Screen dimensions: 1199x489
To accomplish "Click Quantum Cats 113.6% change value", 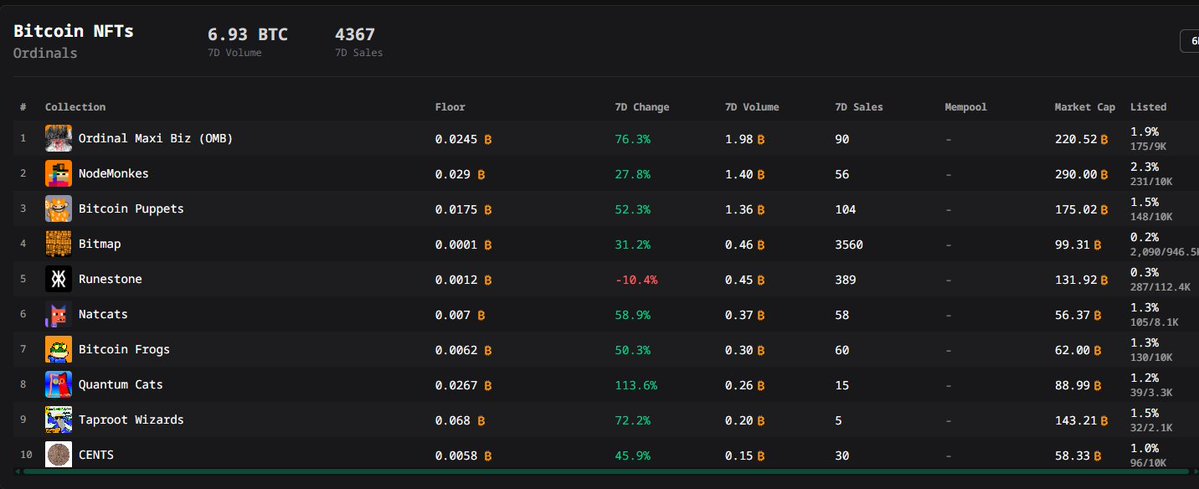I will (x=636, y=386).
